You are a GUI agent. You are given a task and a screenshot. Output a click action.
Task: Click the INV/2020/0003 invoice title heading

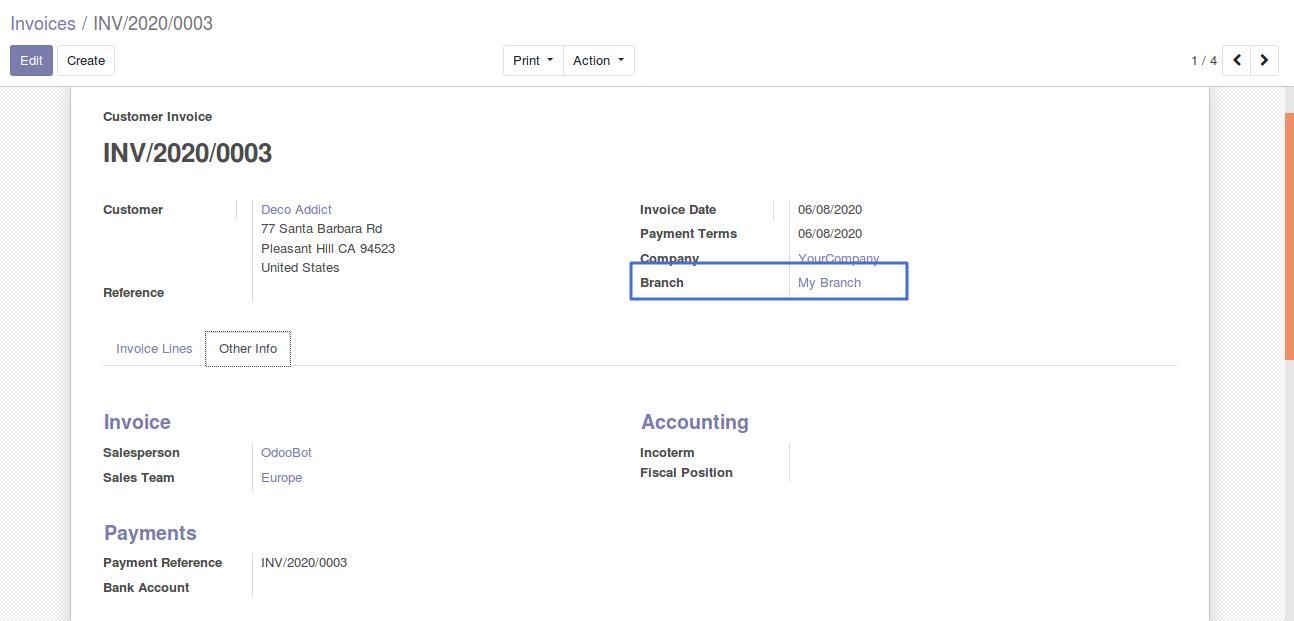click(187, 153)
